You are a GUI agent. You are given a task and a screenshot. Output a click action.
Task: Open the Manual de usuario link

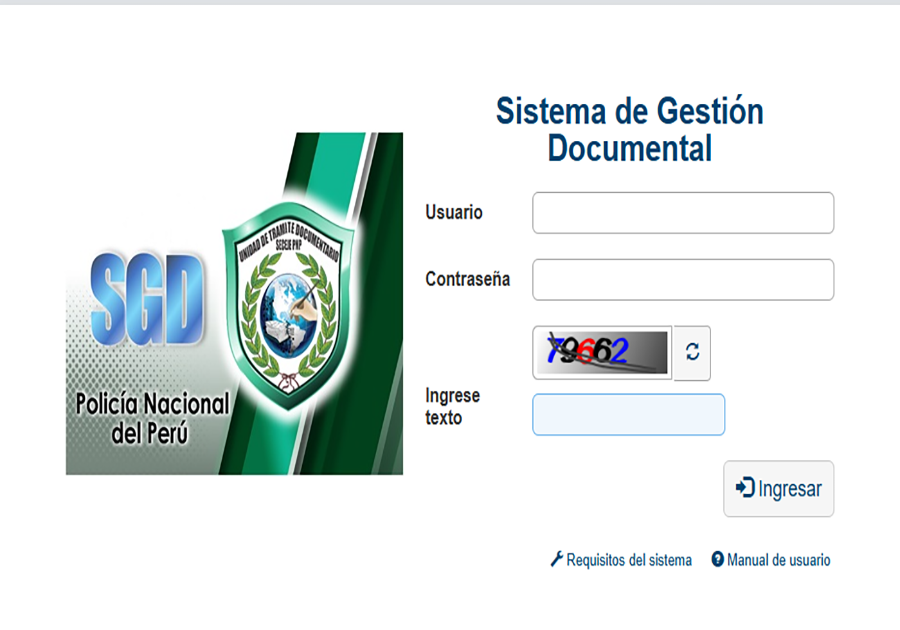coord(778,560)
